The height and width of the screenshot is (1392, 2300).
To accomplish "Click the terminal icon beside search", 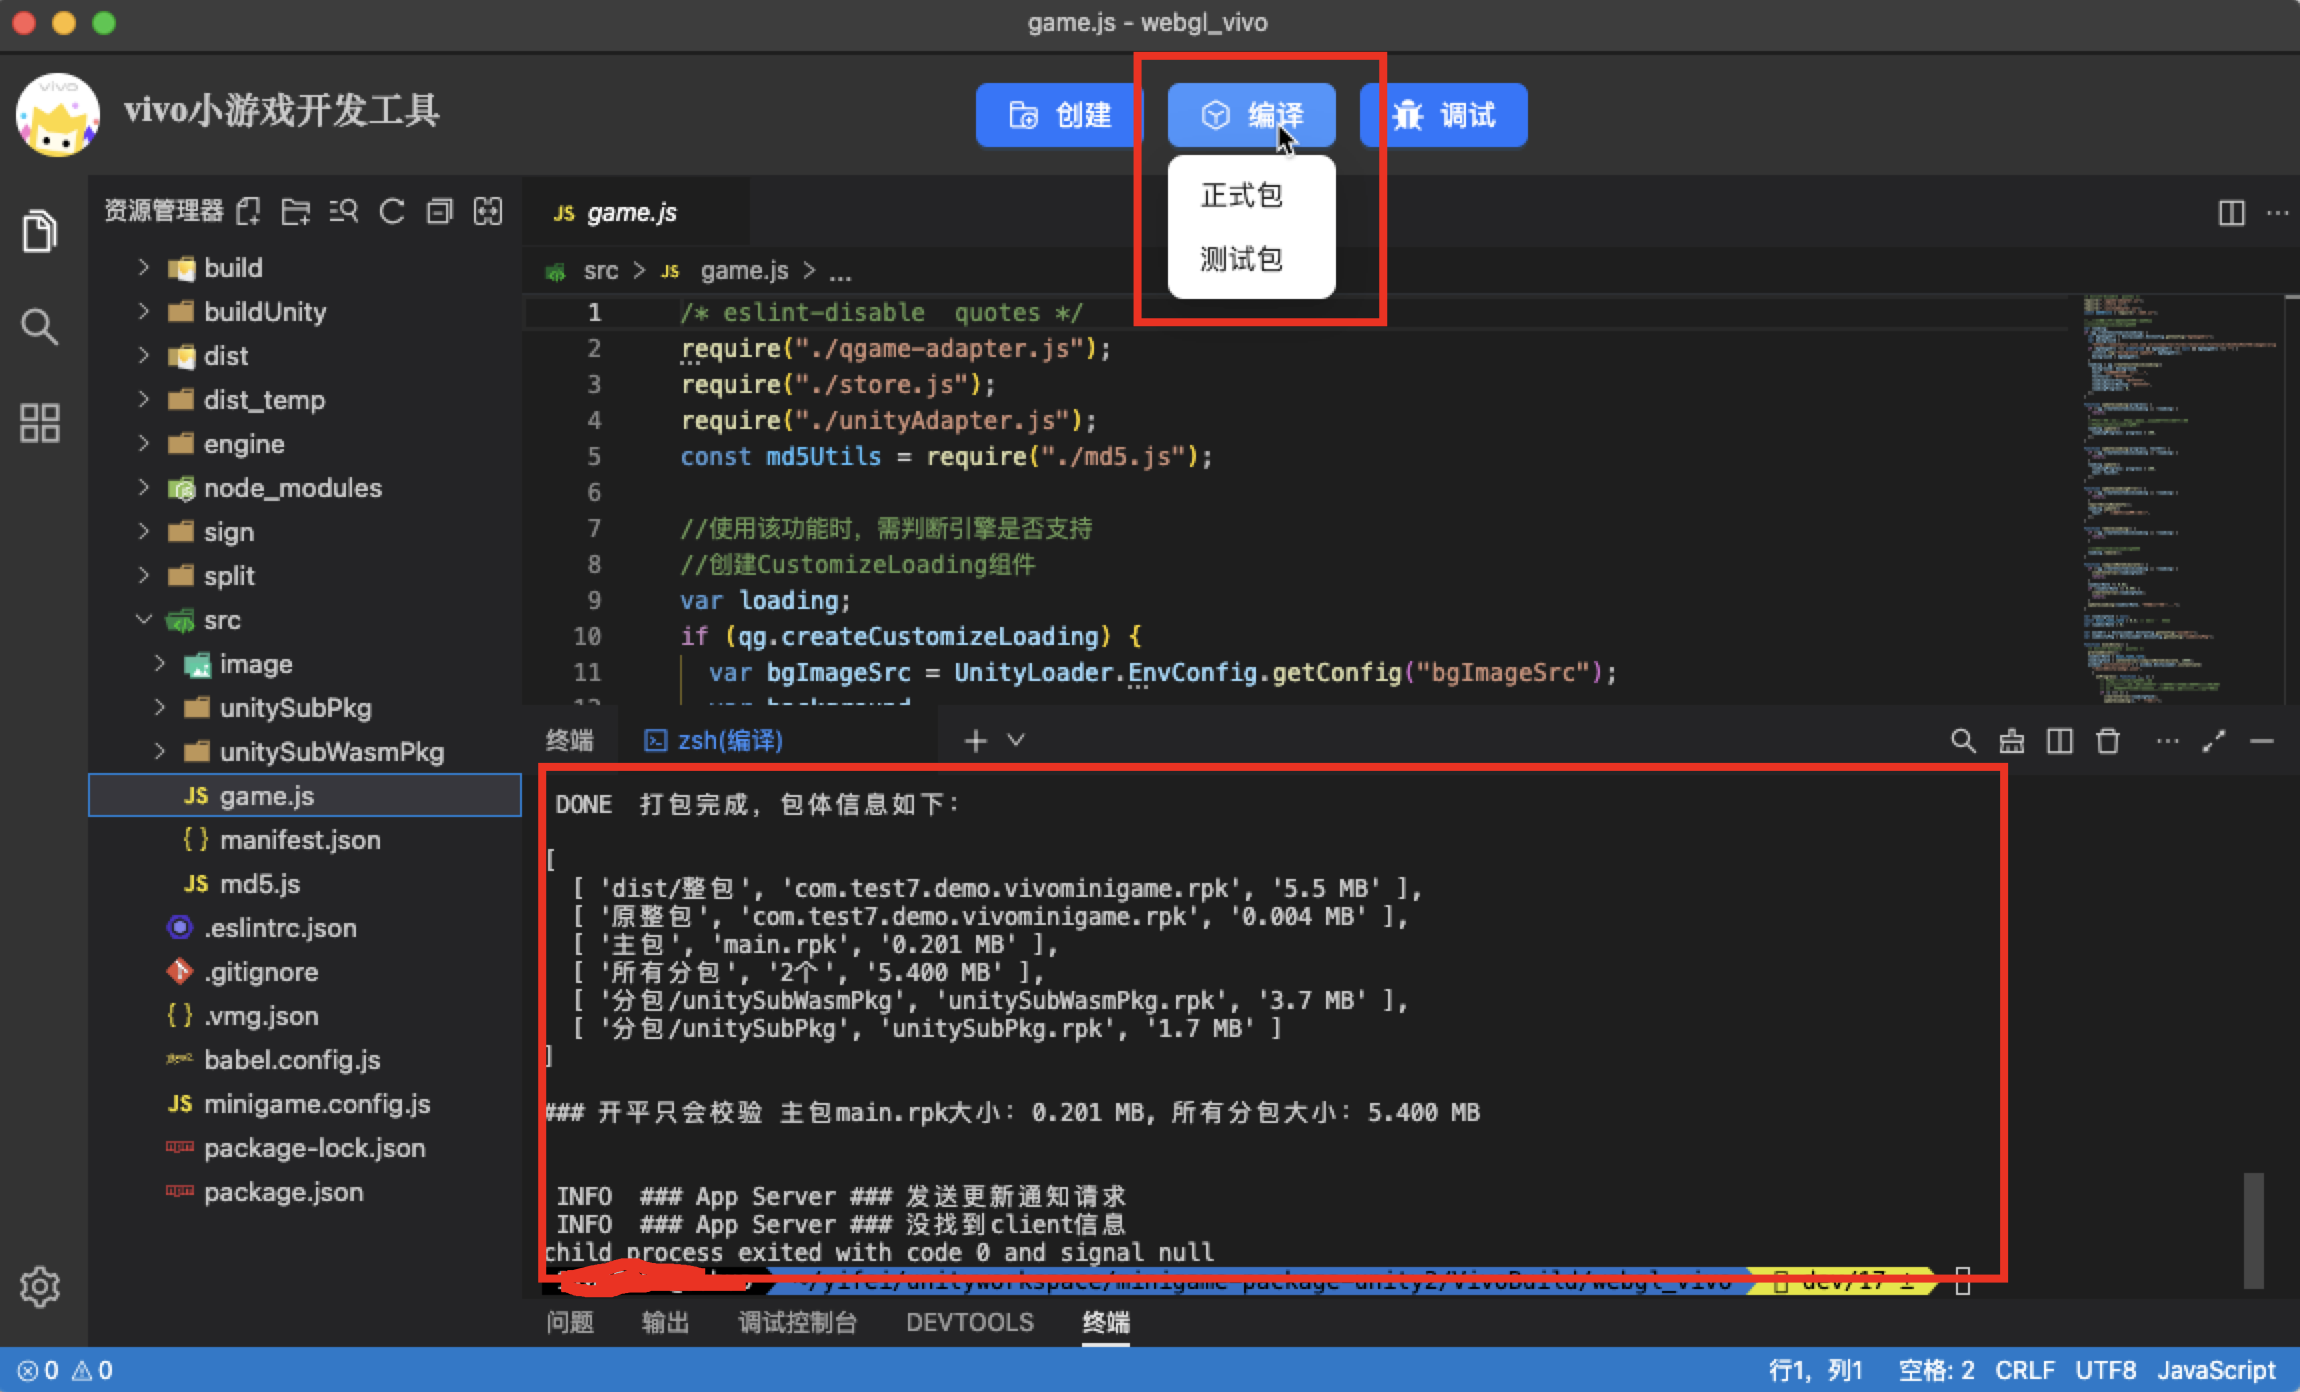I will point(2011,741).
